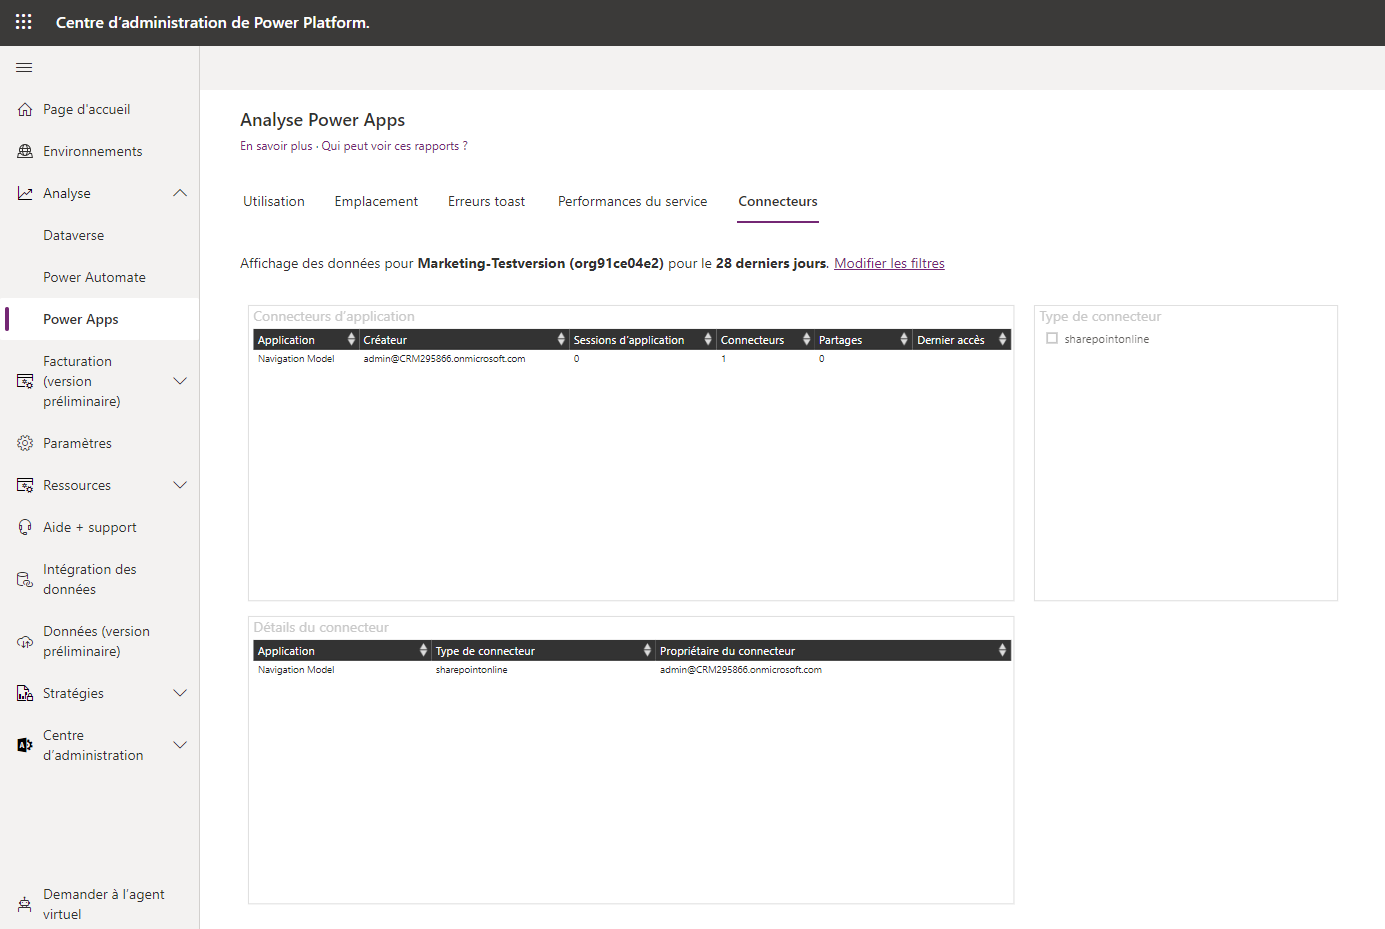The width and height of the screenshot is (1385, 929).
Task: Expand the Ressources section chevron
Action: (180, 486)
